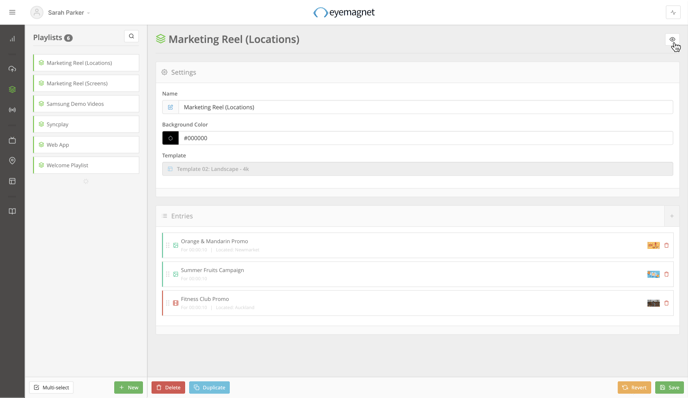
Task: Select Syncplay playlist
Action: tap(86, 124)
